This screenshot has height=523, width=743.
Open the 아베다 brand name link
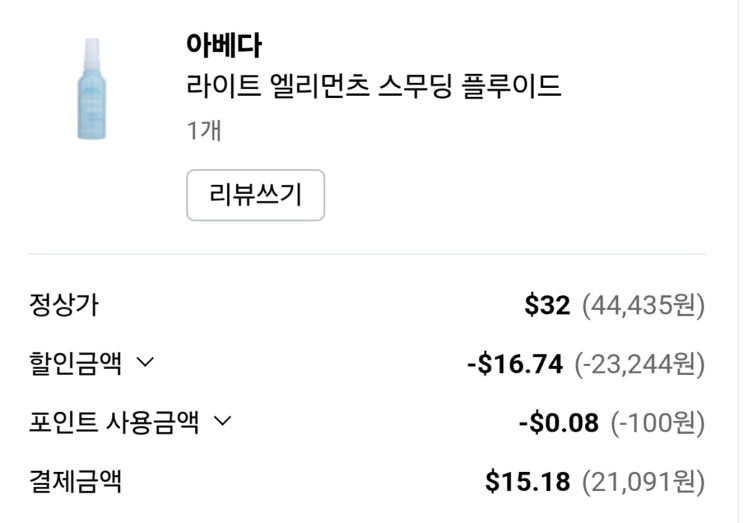pos(223,45)
